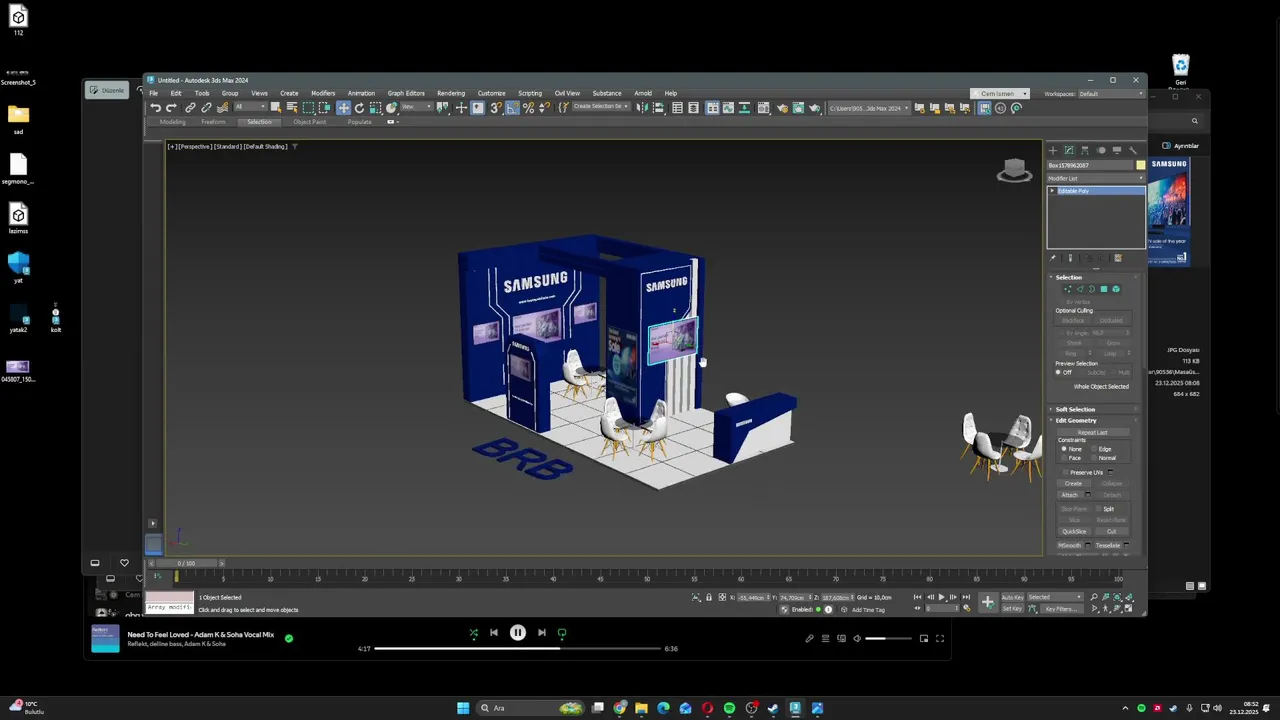Switch to the Object Paint ribbon tab
The width and height of the screenshot is (1280, 720).
pyautogui.click(x=310, y=122)
